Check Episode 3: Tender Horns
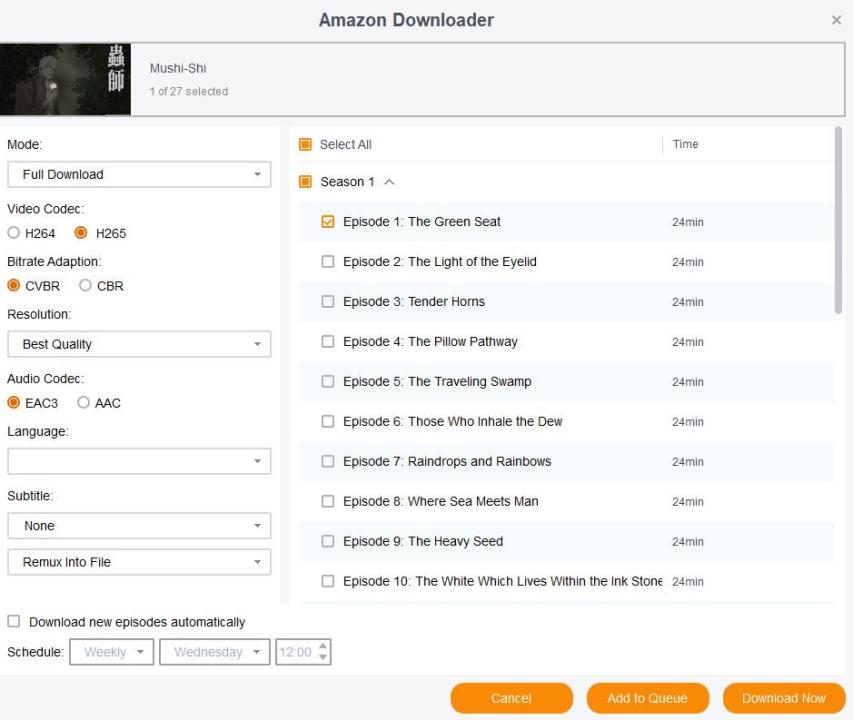 [x=327, y=302]
